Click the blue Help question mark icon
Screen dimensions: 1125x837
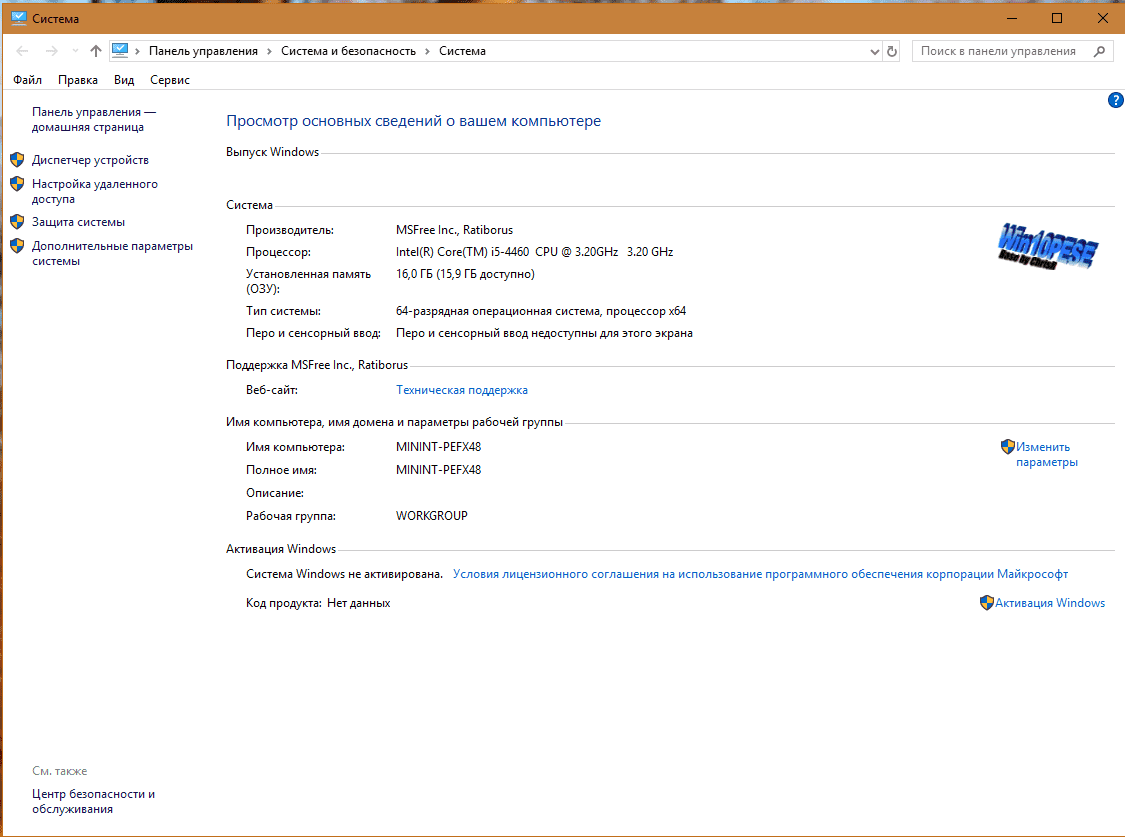1116,100
